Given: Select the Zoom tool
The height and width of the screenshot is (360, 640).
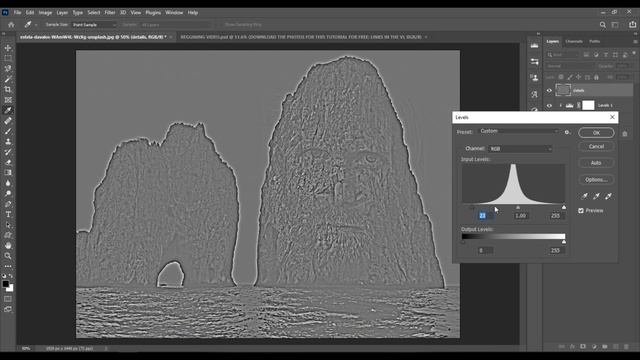Looking at the screenshot, I should tap(8, 256).
